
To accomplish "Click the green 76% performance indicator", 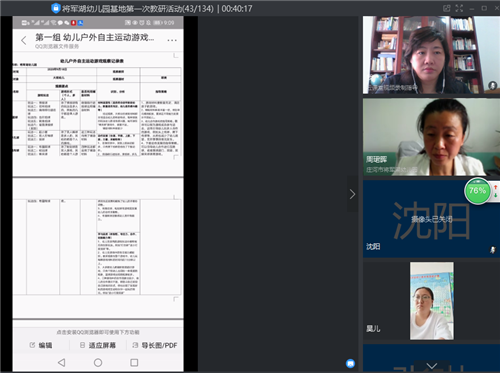I will coord(477,191).
